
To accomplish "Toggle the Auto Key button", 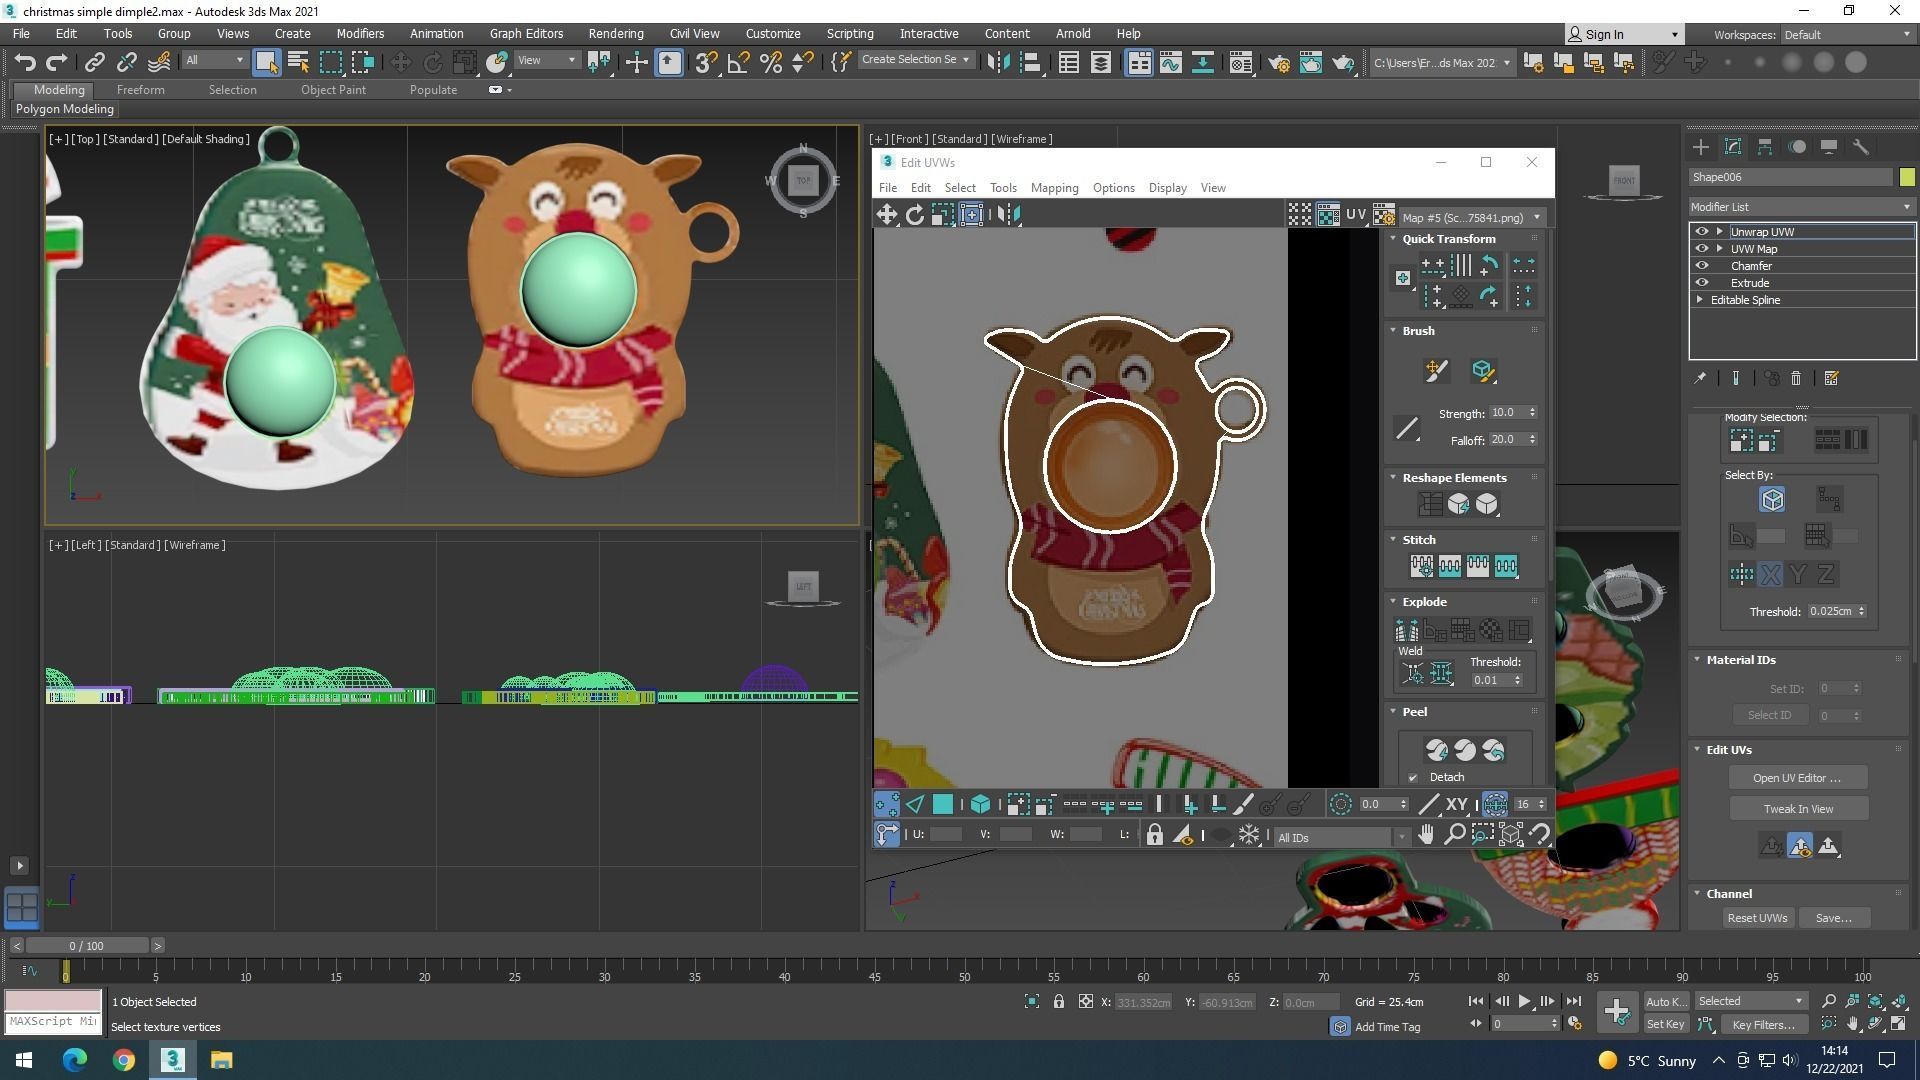I will point(1665,1002).
